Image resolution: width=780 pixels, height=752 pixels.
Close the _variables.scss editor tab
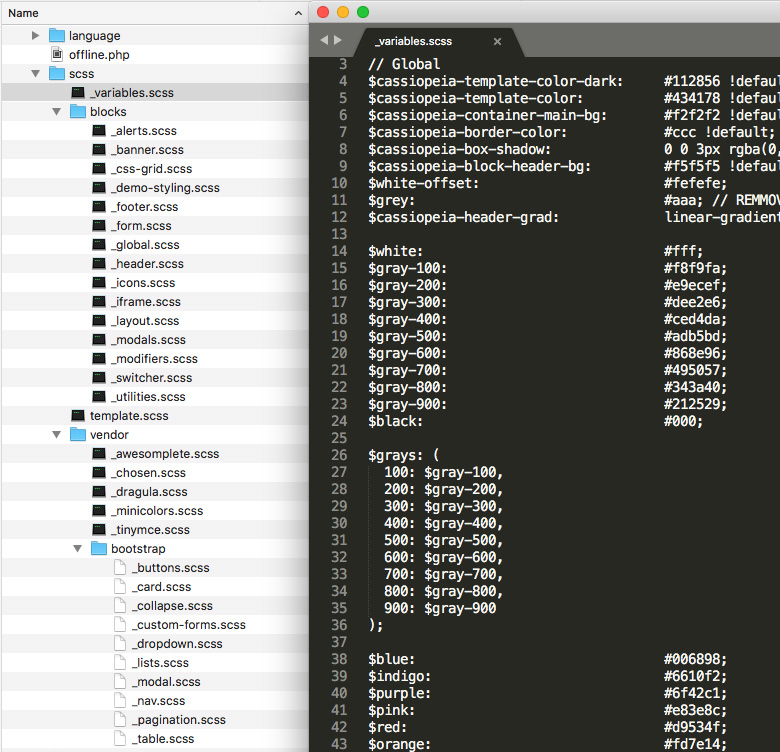pos(497,42)
